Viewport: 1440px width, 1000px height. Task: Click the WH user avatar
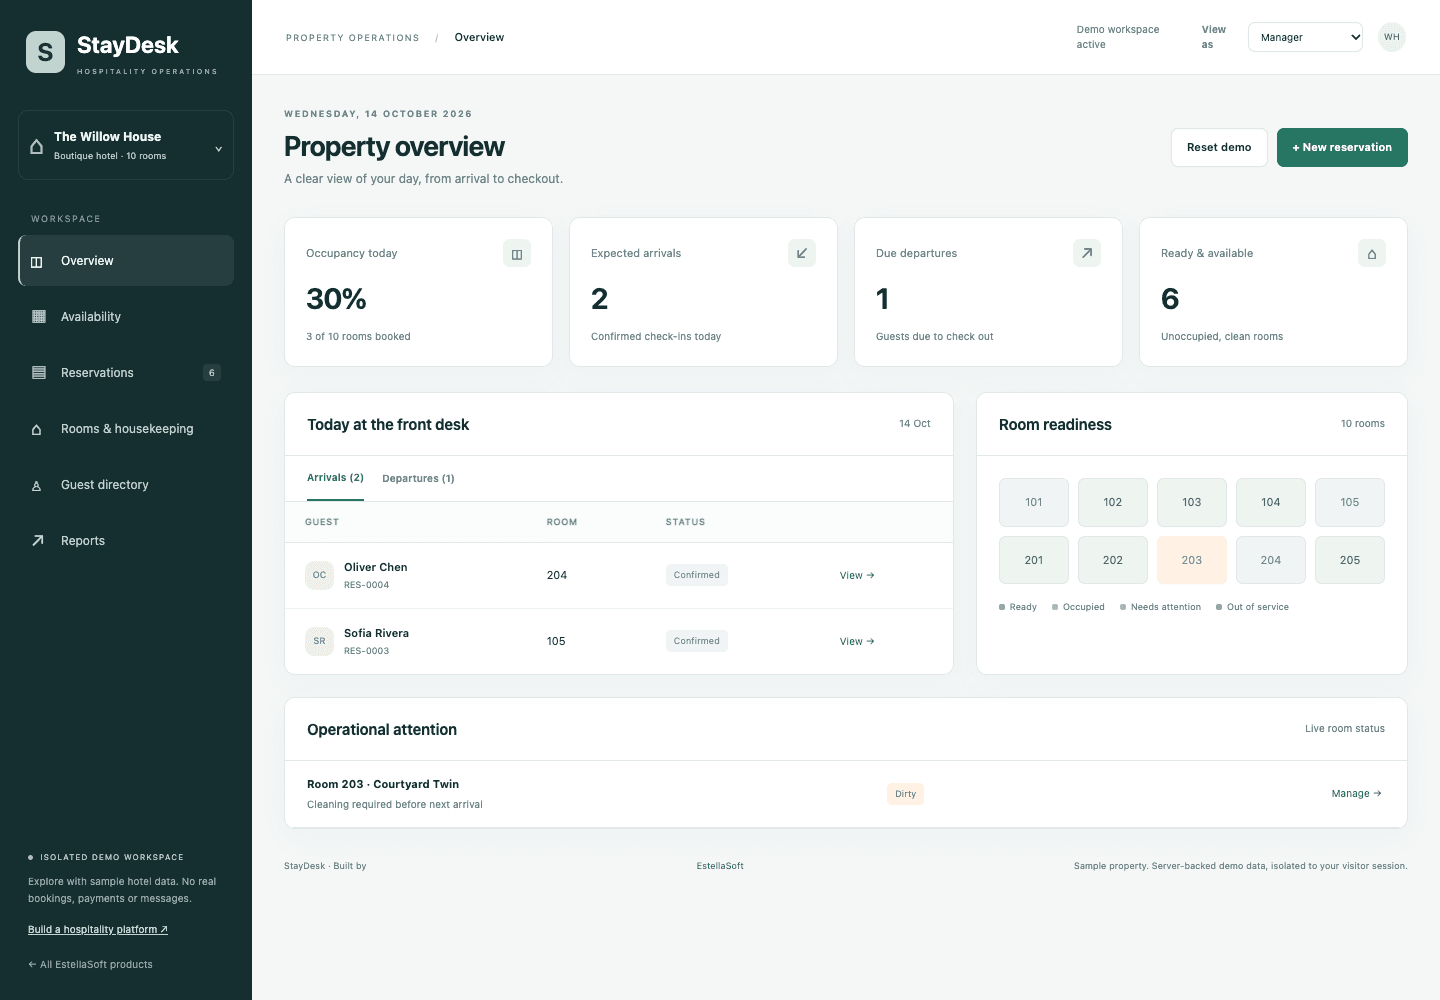[x=1392, y=37]
